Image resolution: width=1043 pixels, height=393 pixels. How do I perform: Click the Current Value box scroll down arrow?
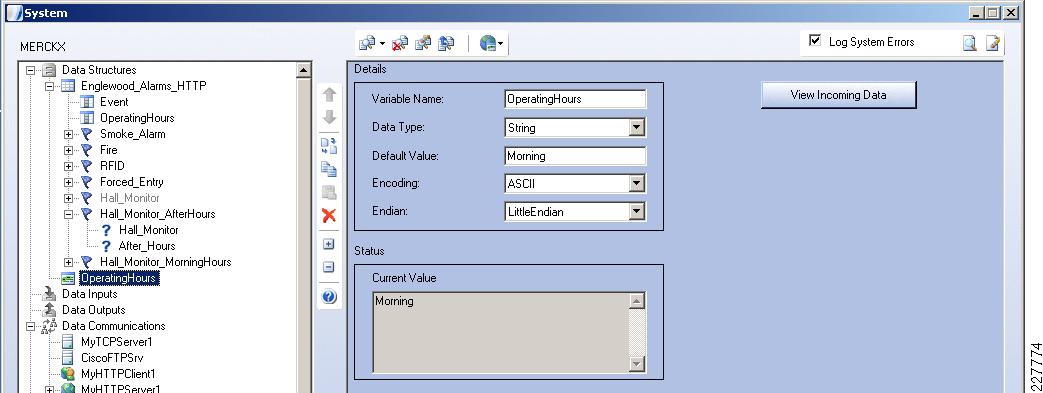point(637,364)
